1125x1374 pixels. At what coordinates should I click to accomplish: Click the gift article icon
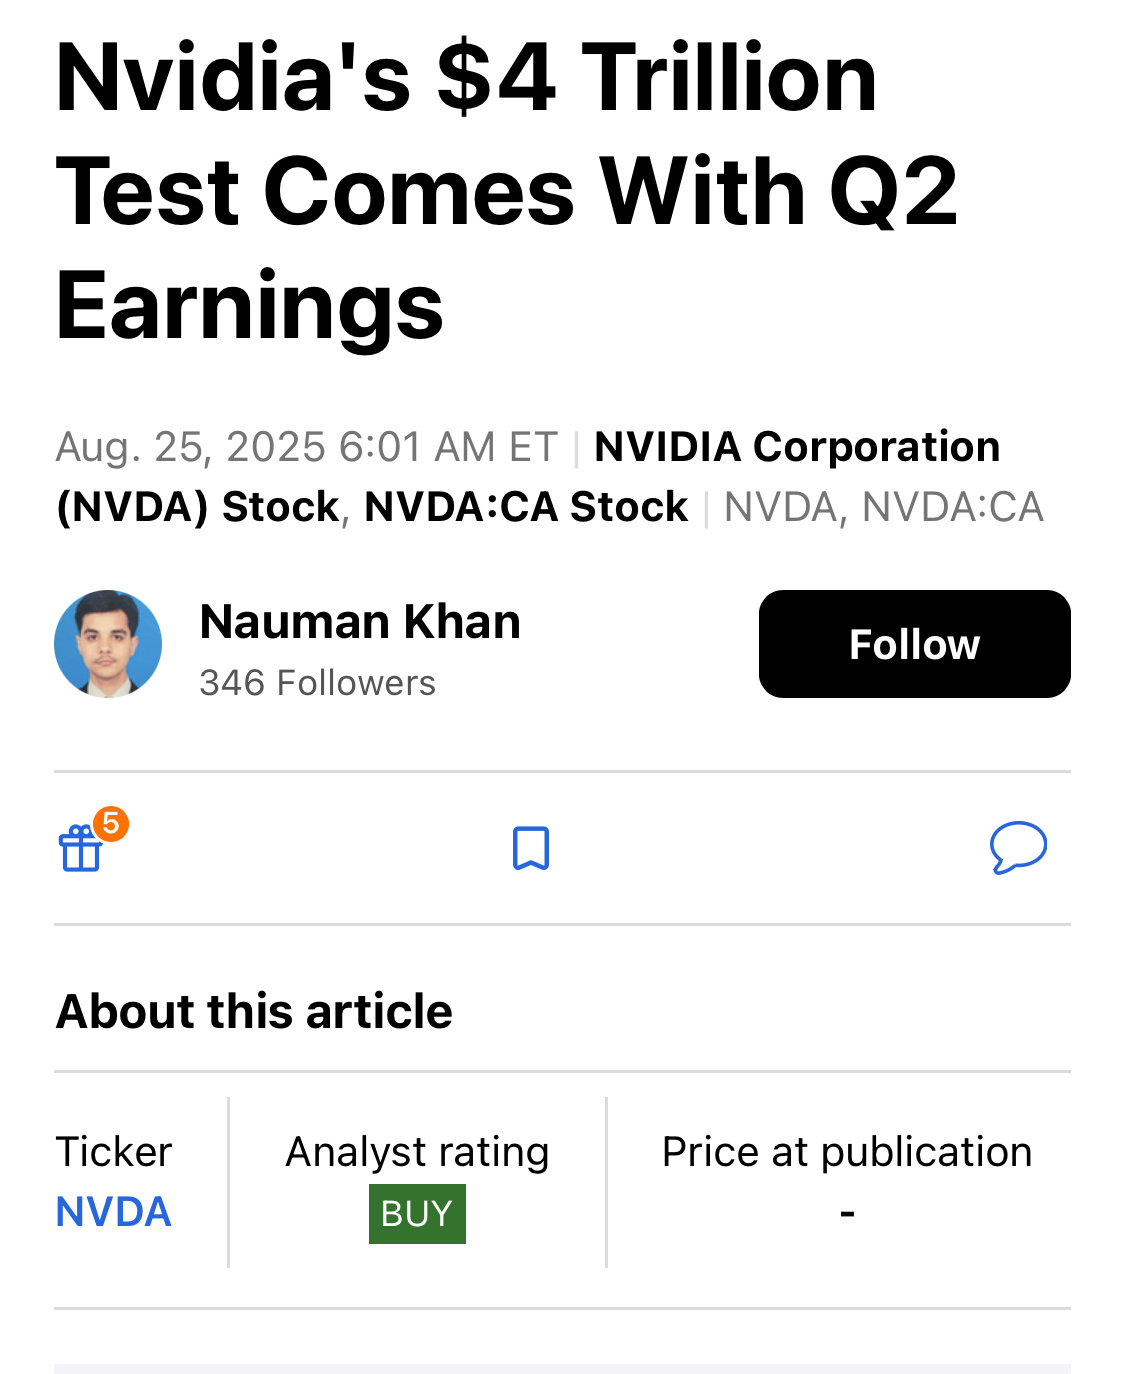pos(81,850)
